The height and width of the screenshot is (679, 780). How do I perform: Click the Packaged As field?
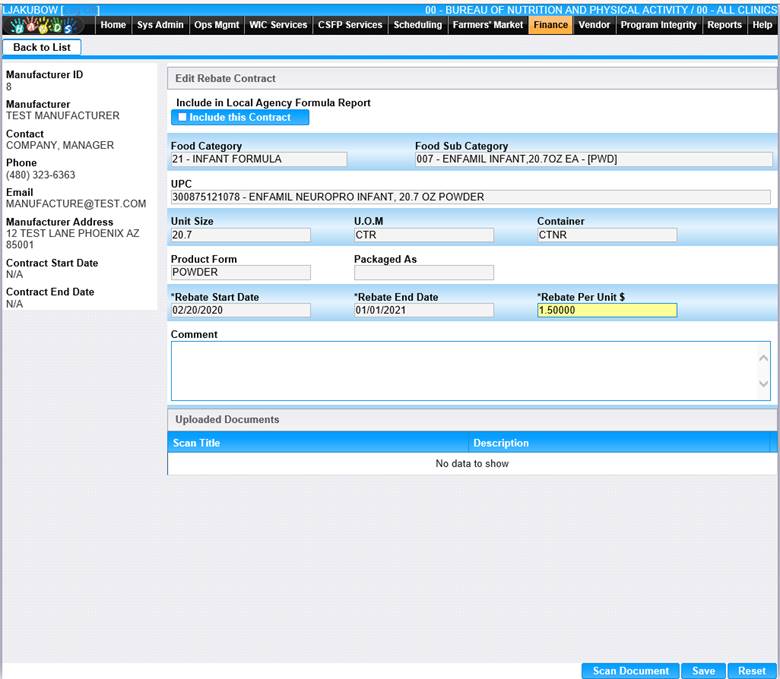[x=424, y=273]
